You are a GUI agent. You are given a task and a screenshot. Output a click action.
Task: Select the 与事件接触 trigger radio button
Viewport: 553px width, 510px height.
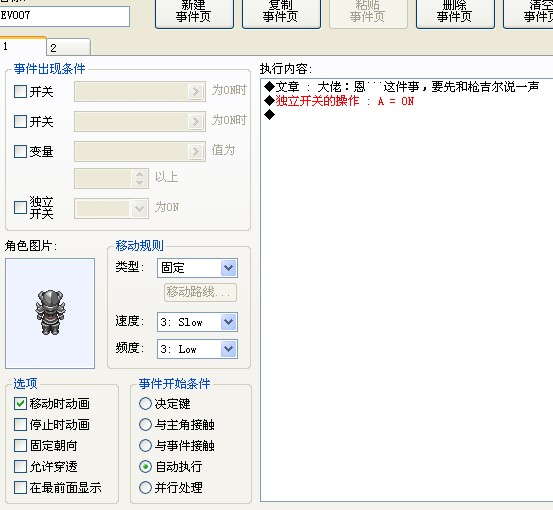(x=145, y=445)
